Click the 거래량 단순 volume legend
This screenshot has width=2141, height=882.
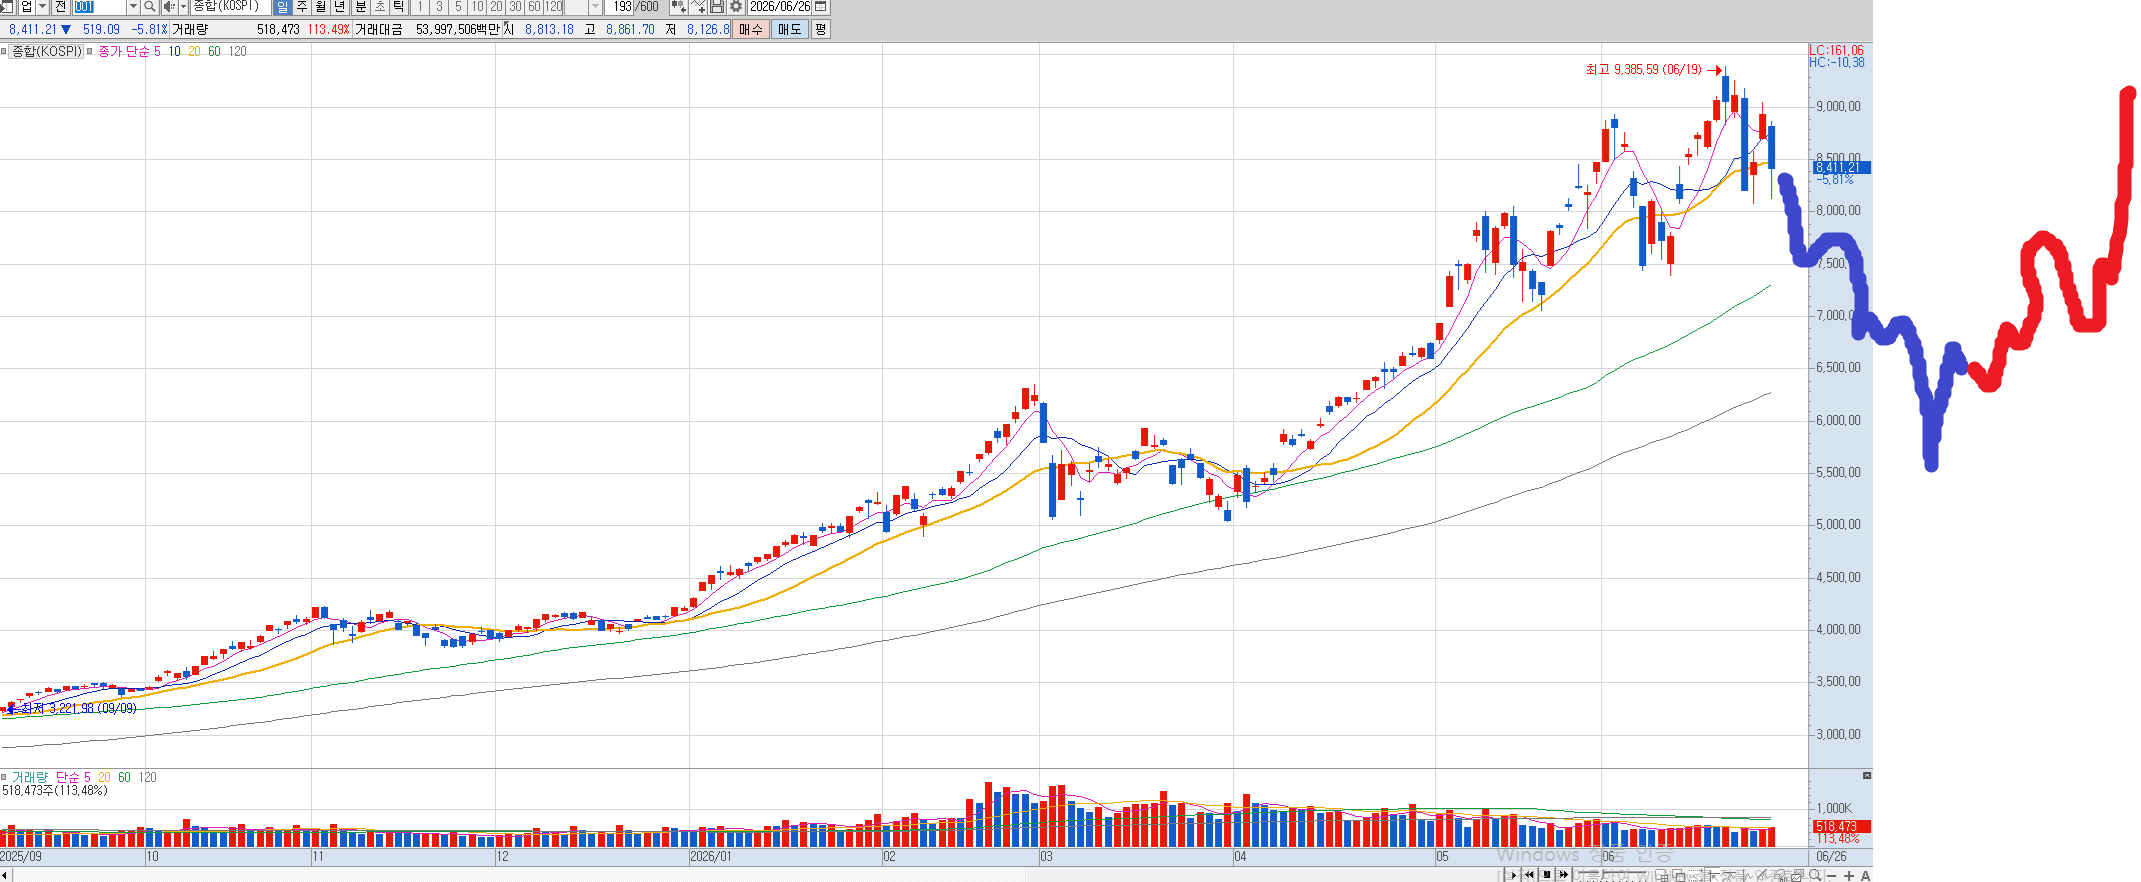pos(51,777)
